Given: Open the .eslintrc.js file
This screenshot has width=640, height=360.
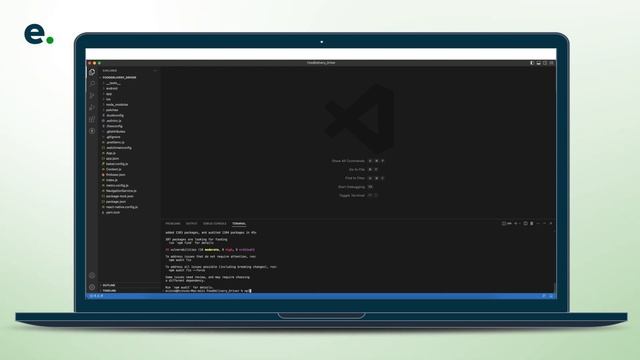Looking at the screenshot, I should point(113,121).
